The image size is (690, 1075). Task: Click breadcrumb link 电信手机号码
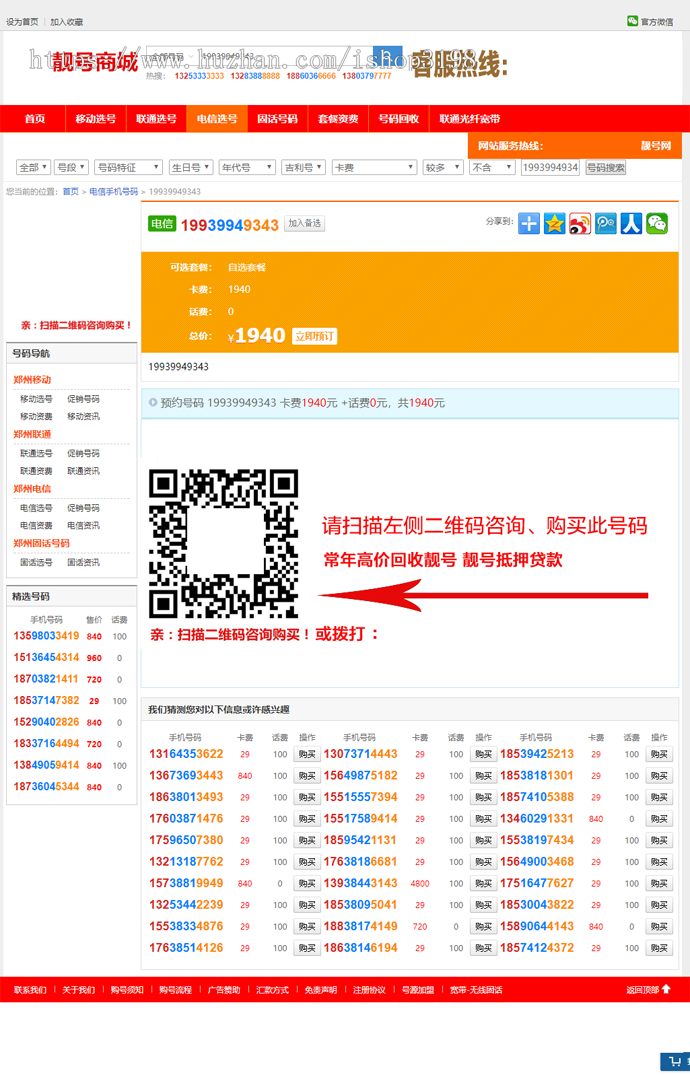(114, 192)
